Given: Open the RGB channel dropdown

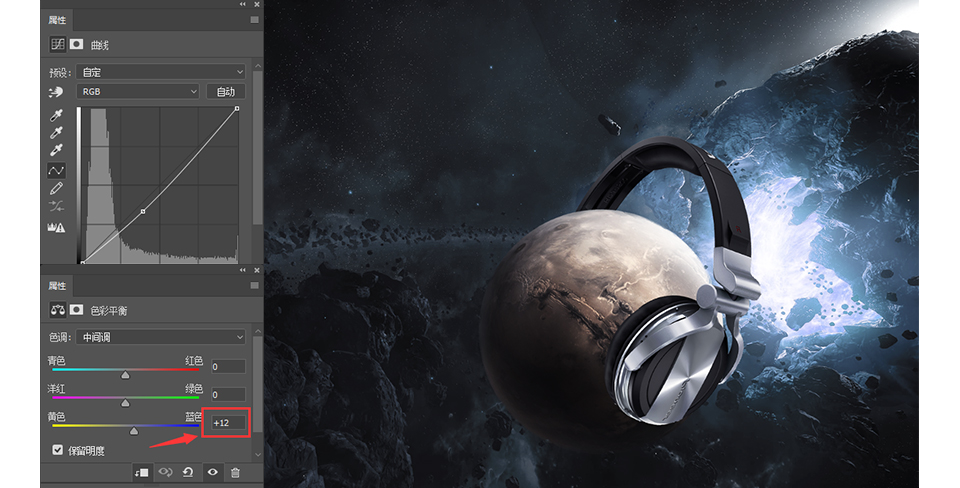Looking at the screenshot, I should (138, 91).
